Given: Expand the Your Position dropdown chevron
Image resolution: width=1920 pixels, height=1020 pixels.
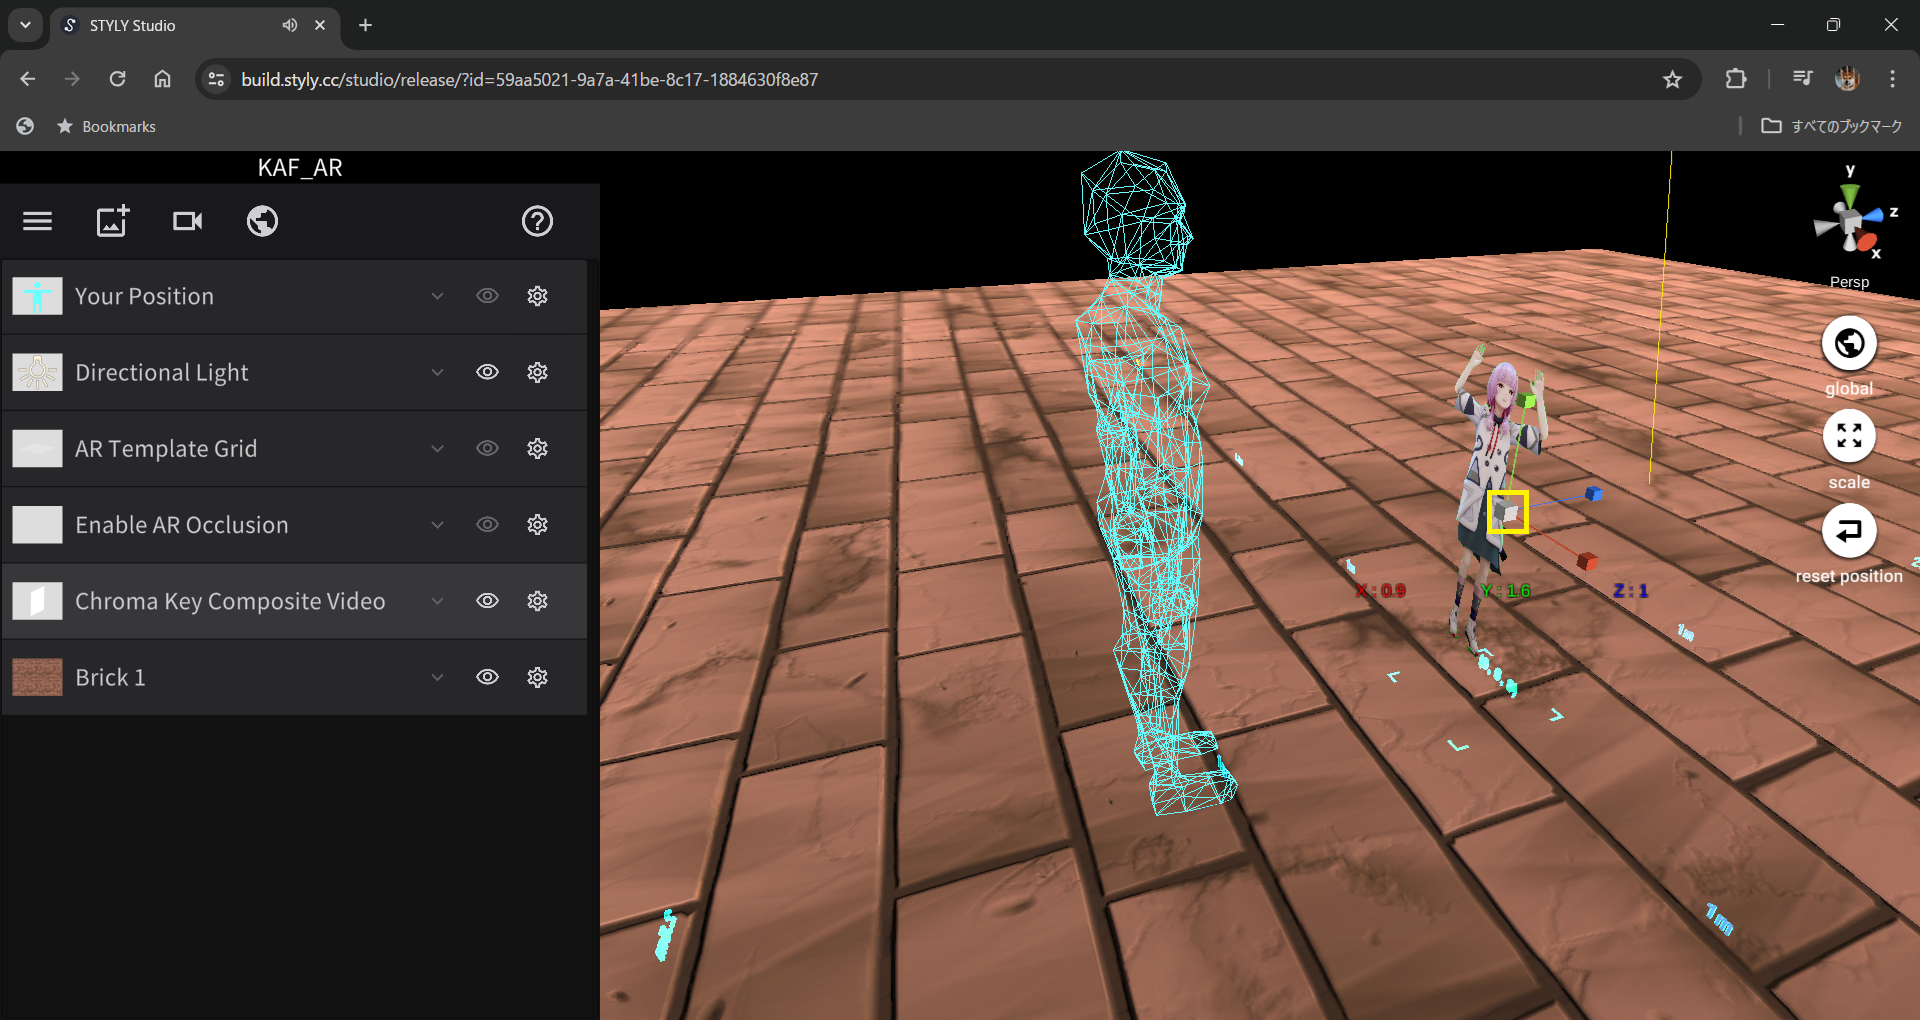Looking at the screenshot, I should pos(437,296).
